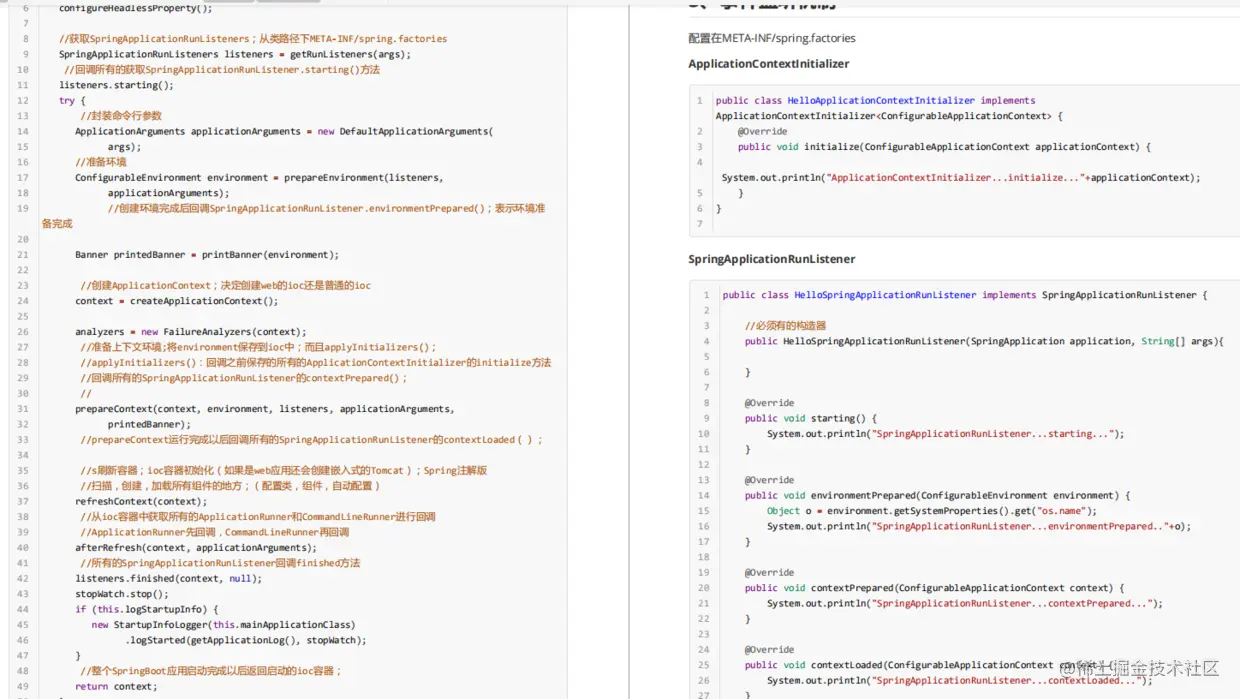Click the ApplicationContextInitializer section heading
The width and height of the screenshot is (1240, 699).
click(768, 64)
